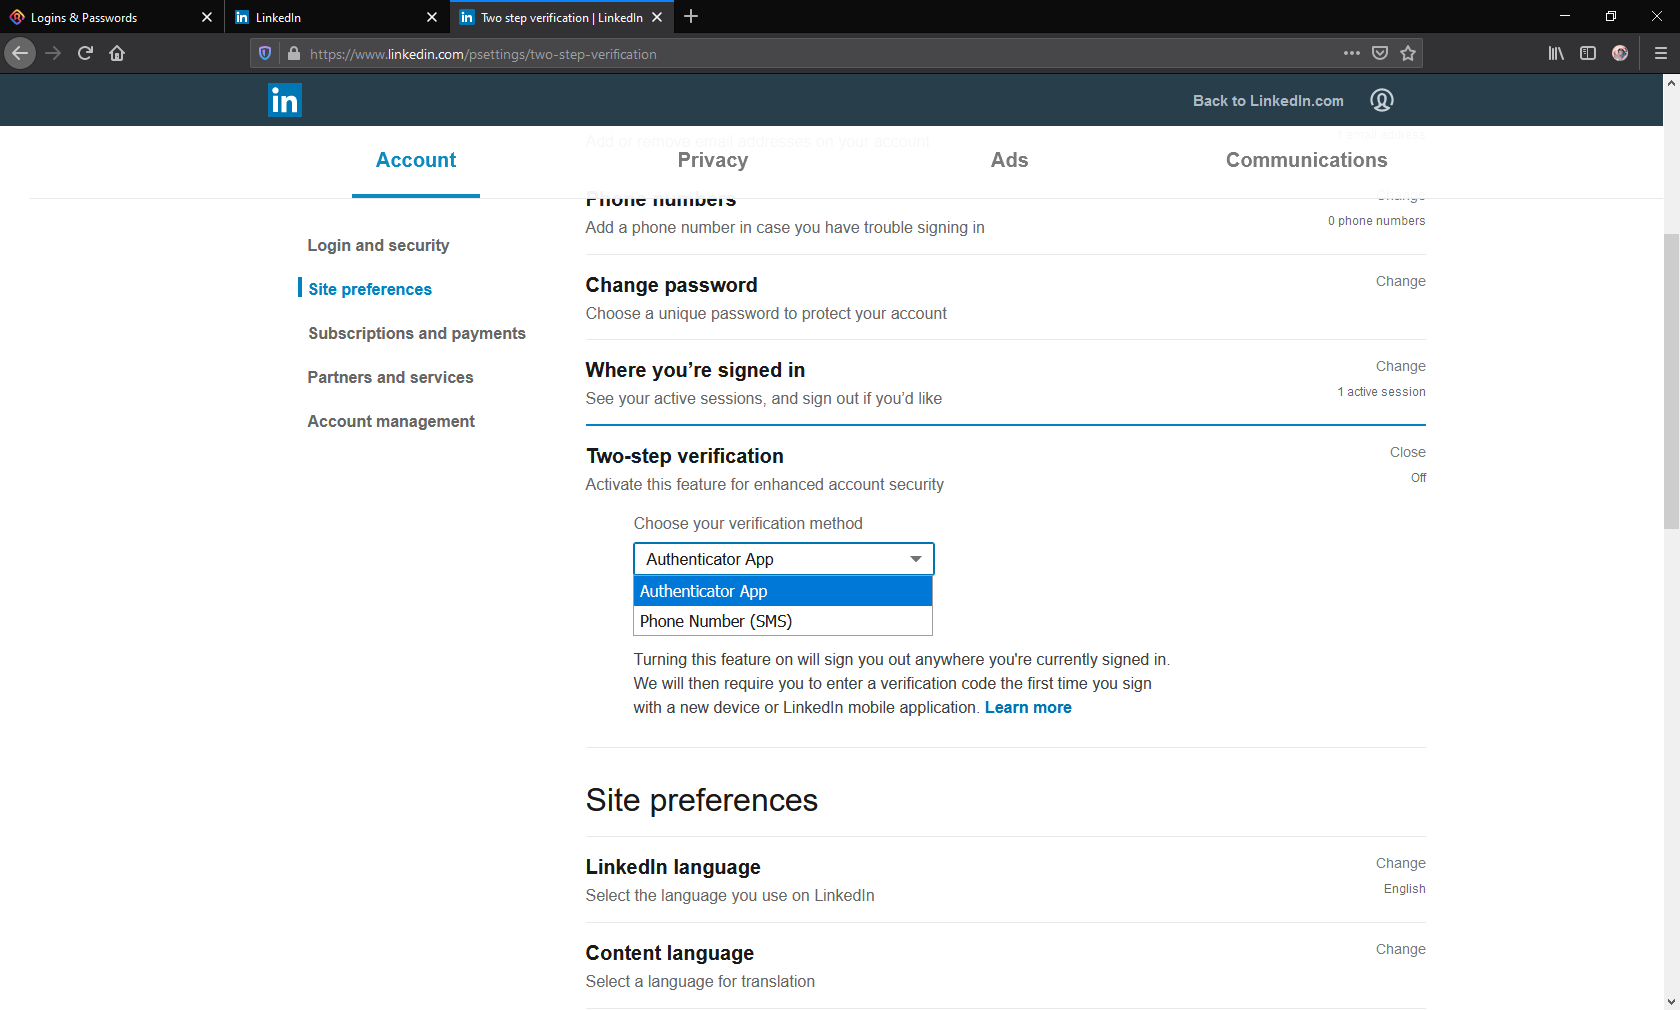1680x1010 pixels.
Task: Show site security via padlock icon
Action: (x=294, y=54)
